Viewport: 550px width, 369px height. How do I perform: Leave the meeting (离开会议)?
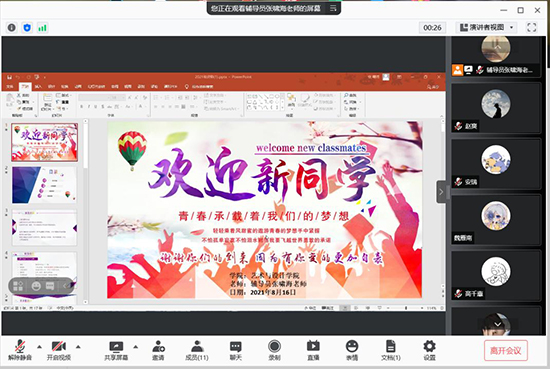point(505,350)
